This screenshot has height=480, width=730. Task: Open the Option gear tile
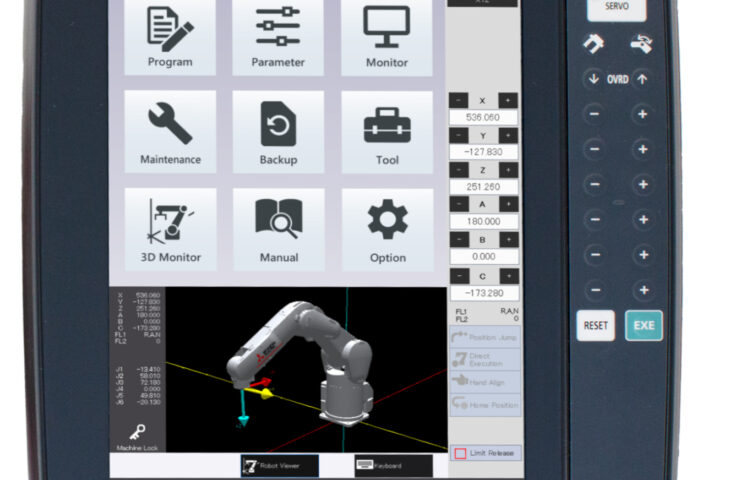coord(386,229)
